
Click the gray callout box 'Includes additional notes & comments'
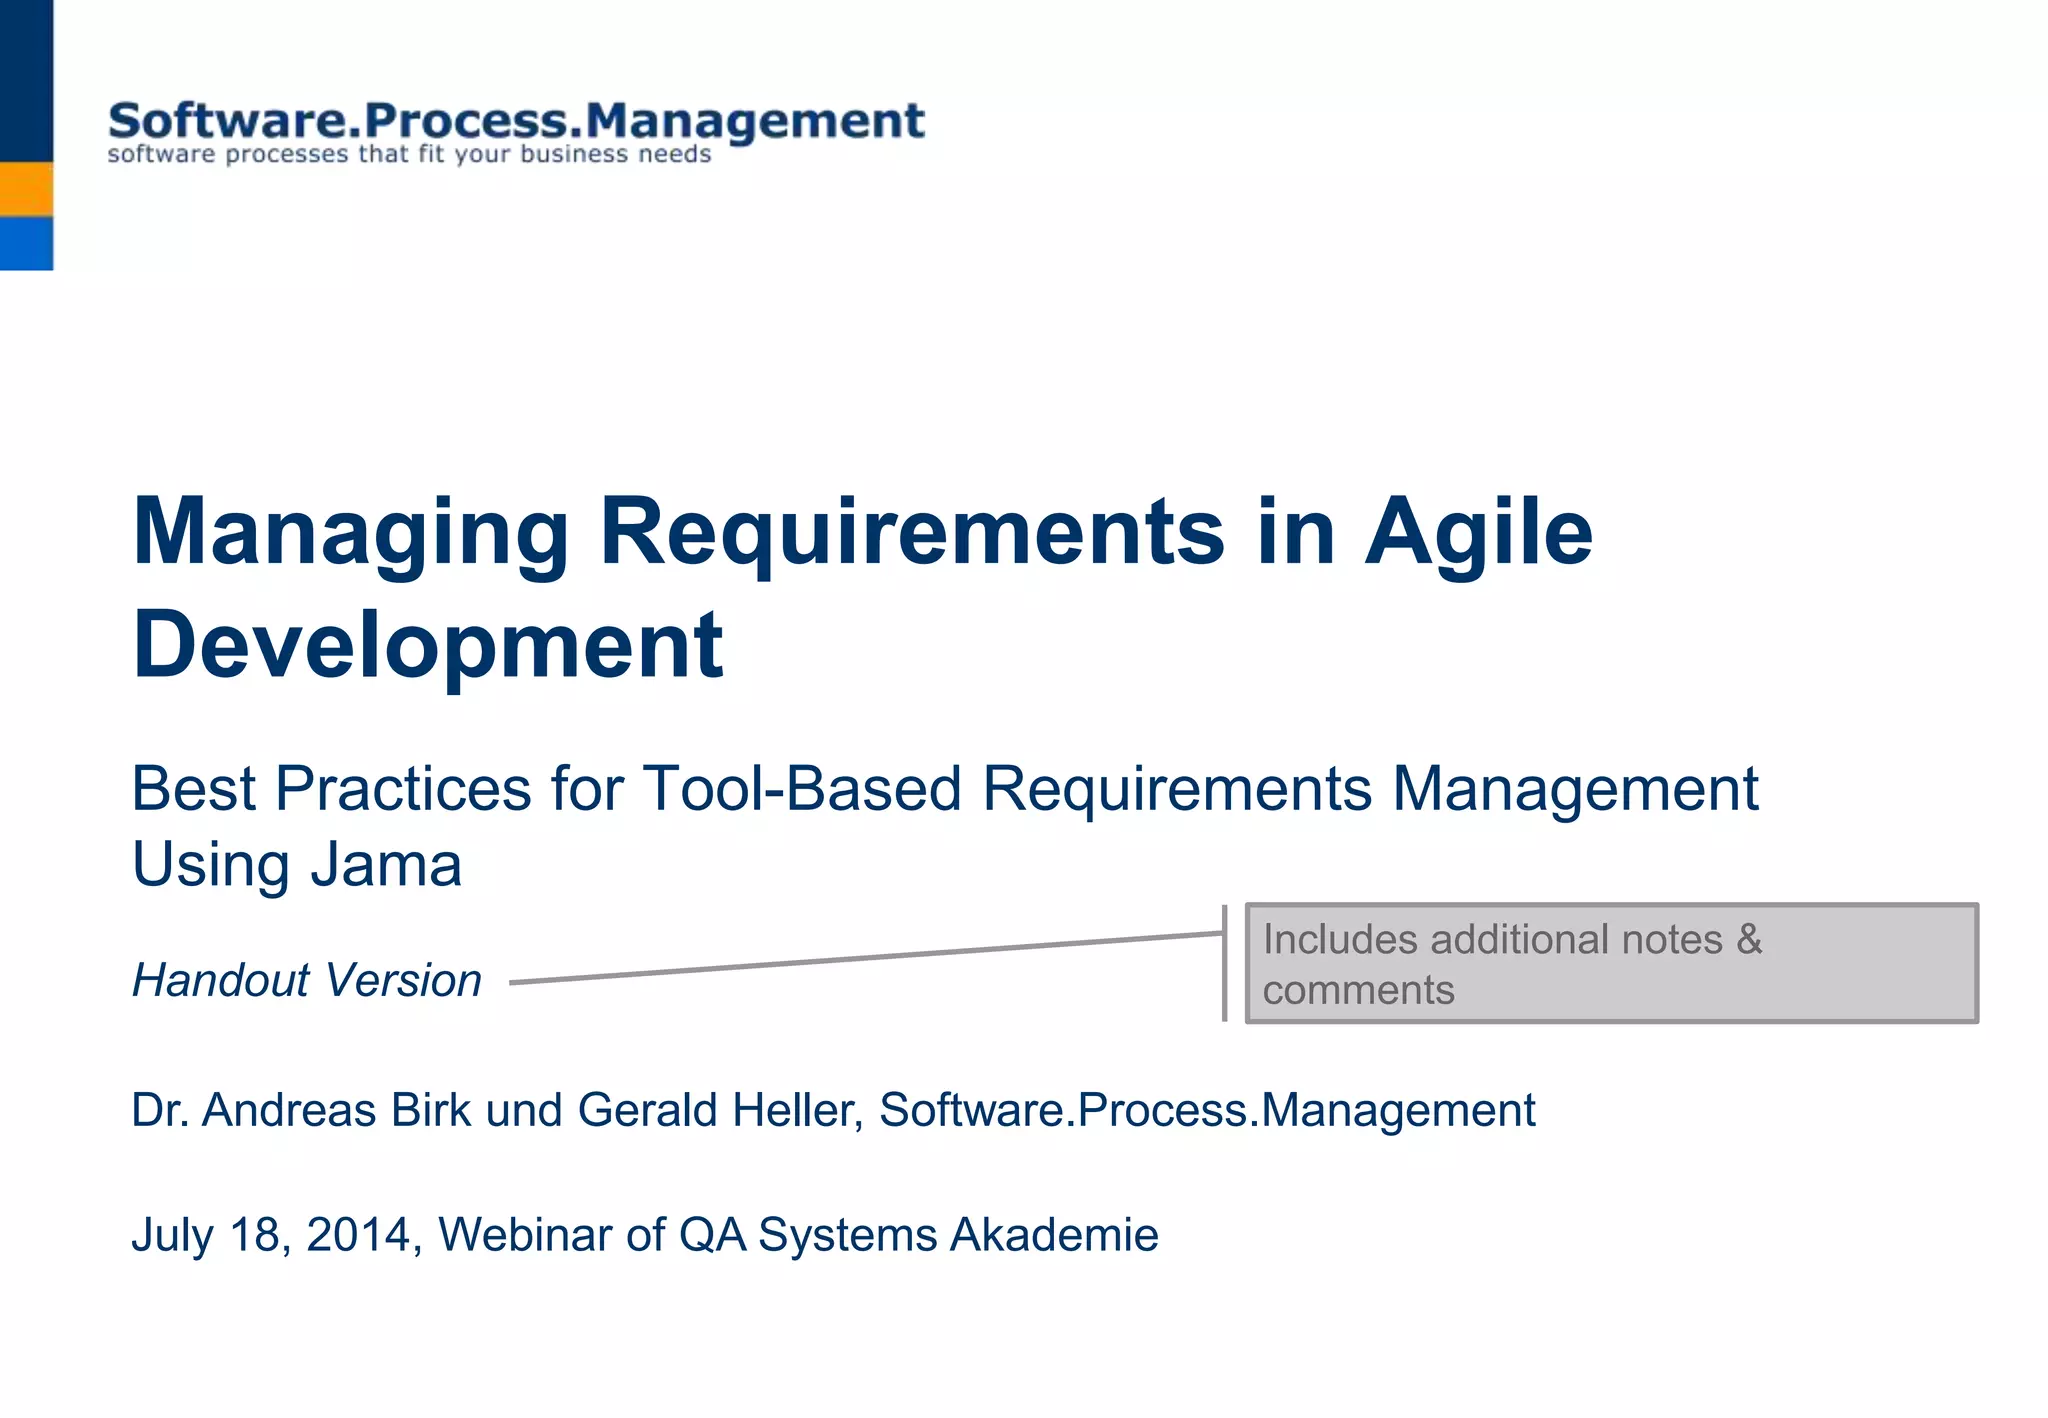(1610, 963)
